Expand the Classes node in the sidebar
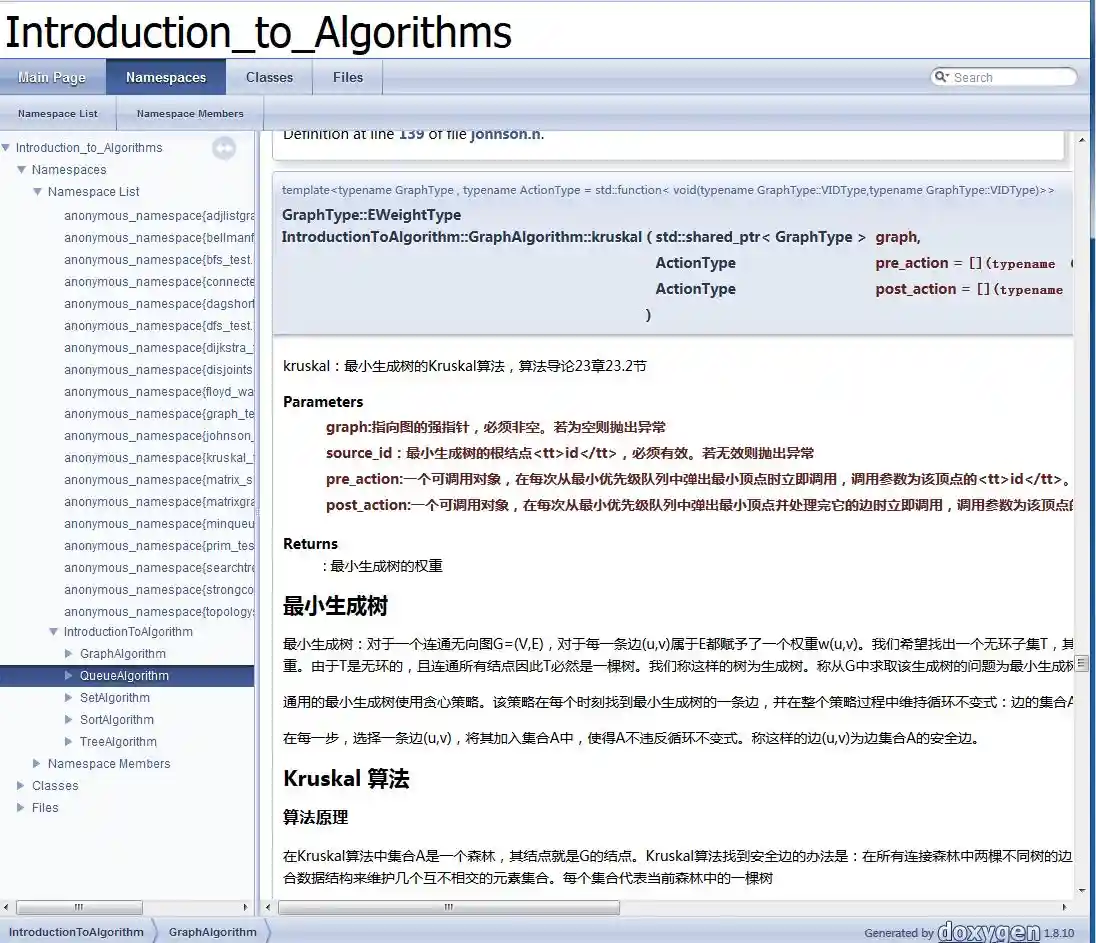 [x=20, y=785]
